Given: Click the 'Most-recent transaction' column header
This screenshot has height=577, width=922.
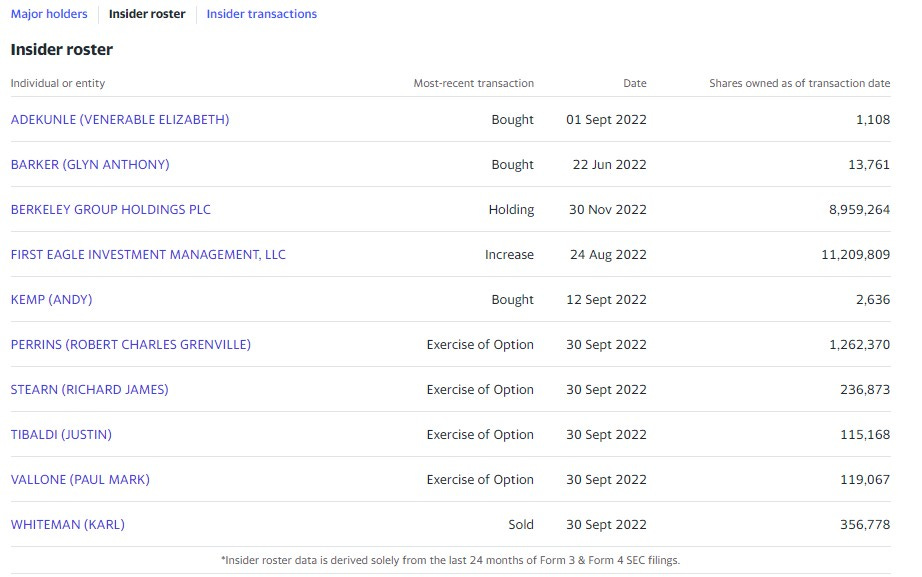Looking at the screenshot, I should click(x=473, y=83).
